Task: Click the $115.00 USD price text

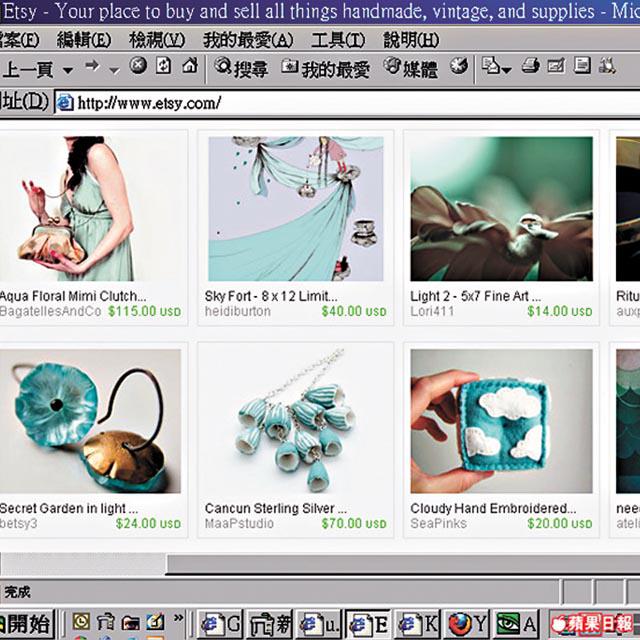Action: [144, 311]
